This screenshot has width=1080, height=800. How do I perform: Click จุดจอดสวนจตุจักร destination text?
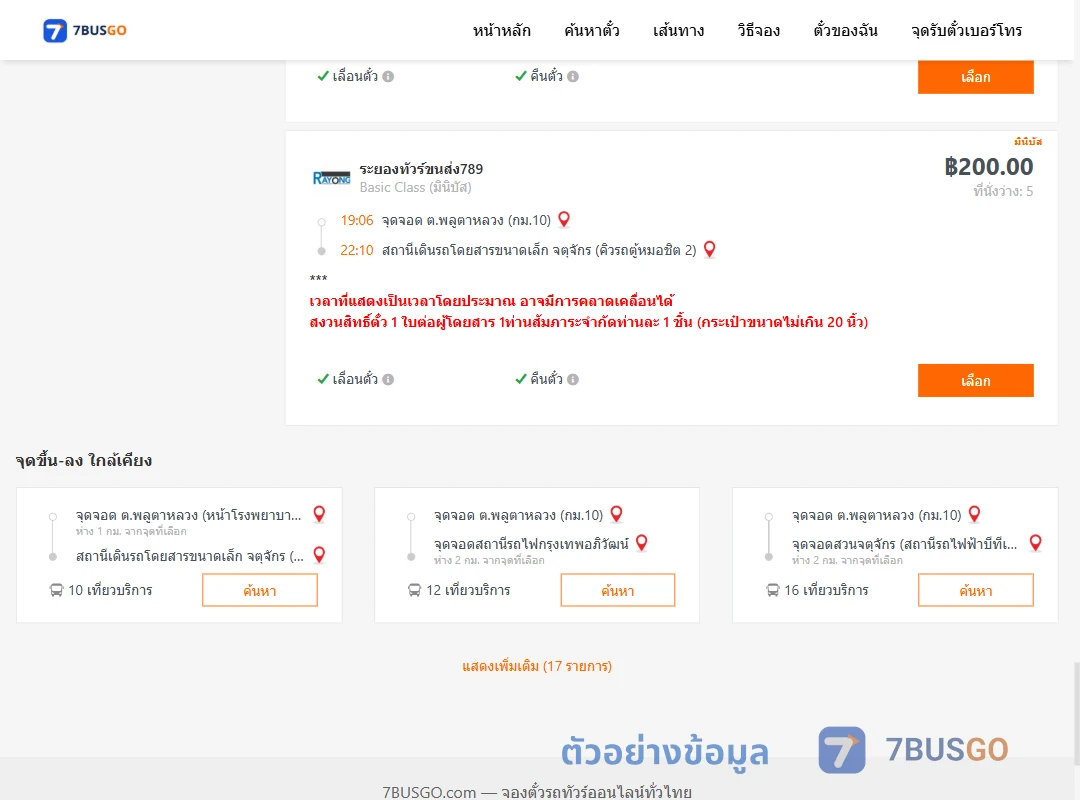coord(904,544)
